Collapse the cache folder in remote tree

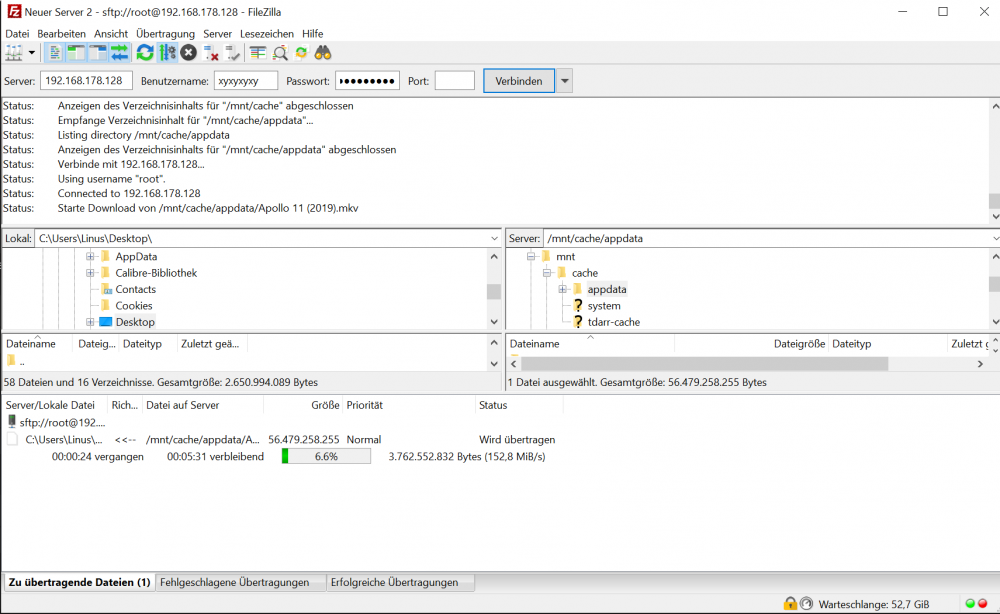[547, 273]
